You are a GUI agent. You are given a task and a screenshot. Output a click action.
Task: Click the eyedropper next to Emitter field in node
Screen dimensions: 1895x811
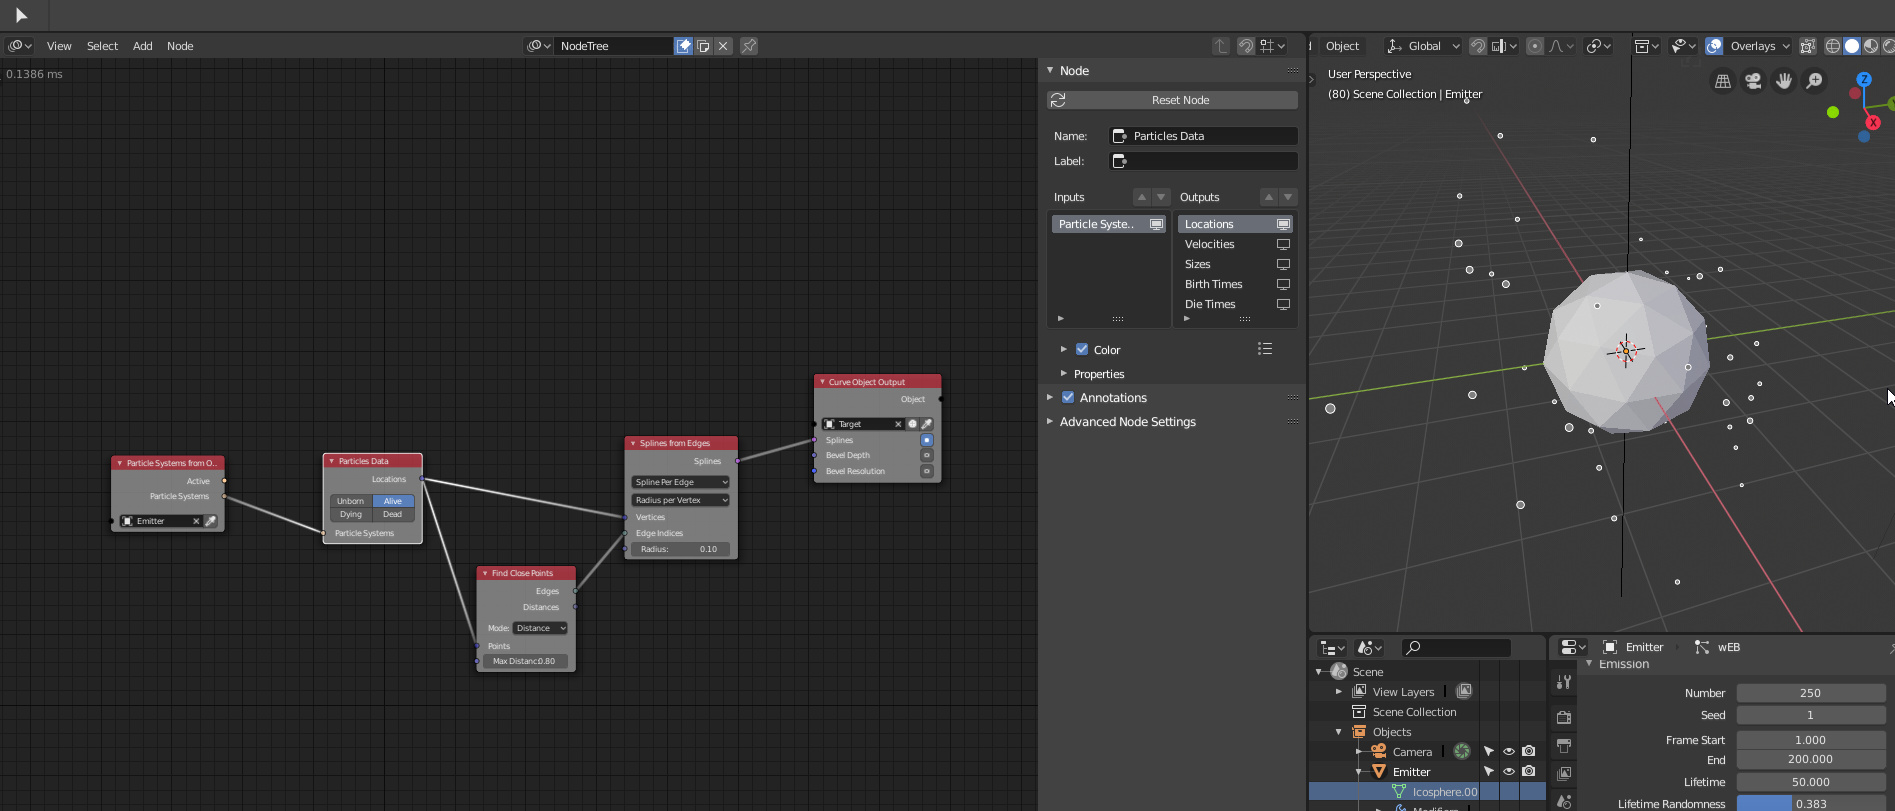coord(211,521)
